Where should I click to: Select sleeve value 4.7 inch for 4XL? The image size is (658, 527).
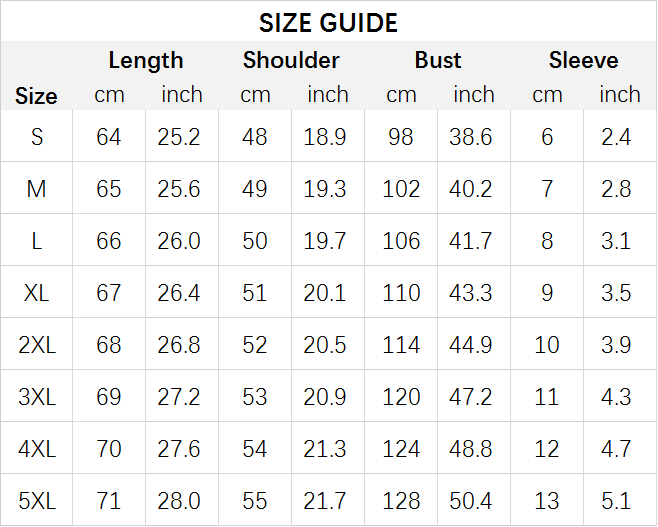tap(616, 449)
